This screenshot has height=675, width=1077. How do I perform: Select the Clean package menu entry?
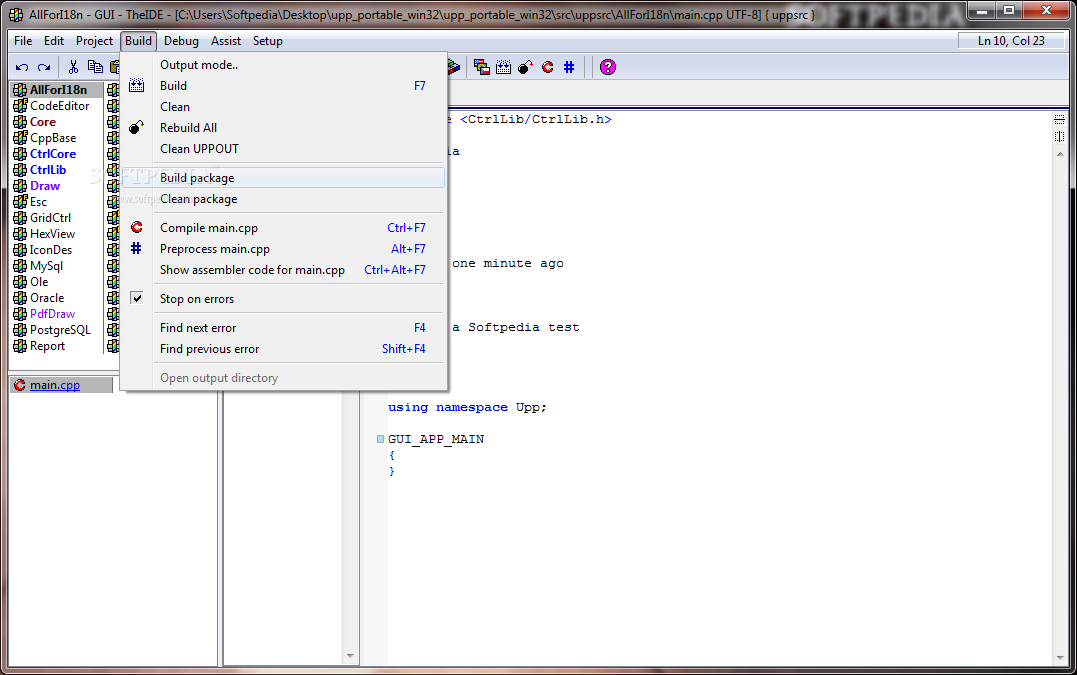[283, 199]
